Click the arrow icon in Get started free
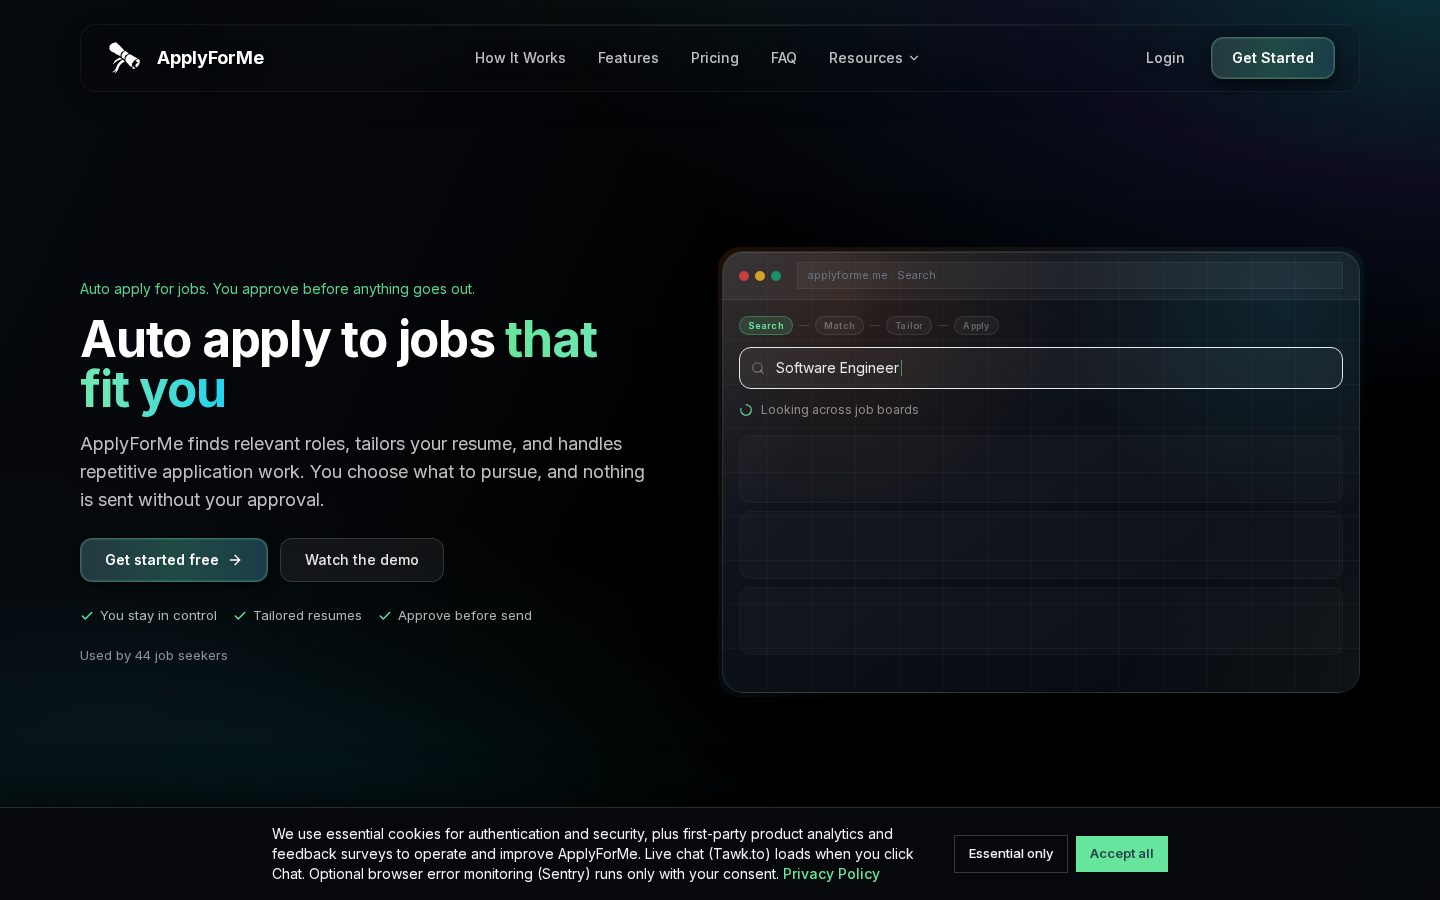1440x900 pixels. tap(235, 560)
